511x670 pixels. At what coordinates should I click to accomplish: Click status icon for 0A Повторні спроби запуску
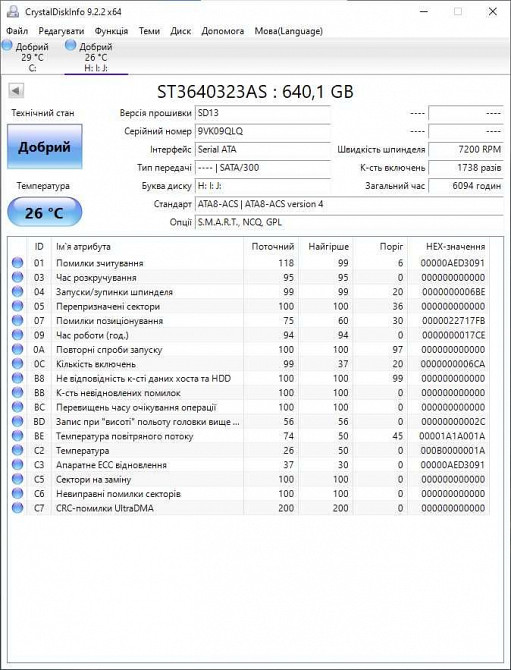click(x=18, y=350)
